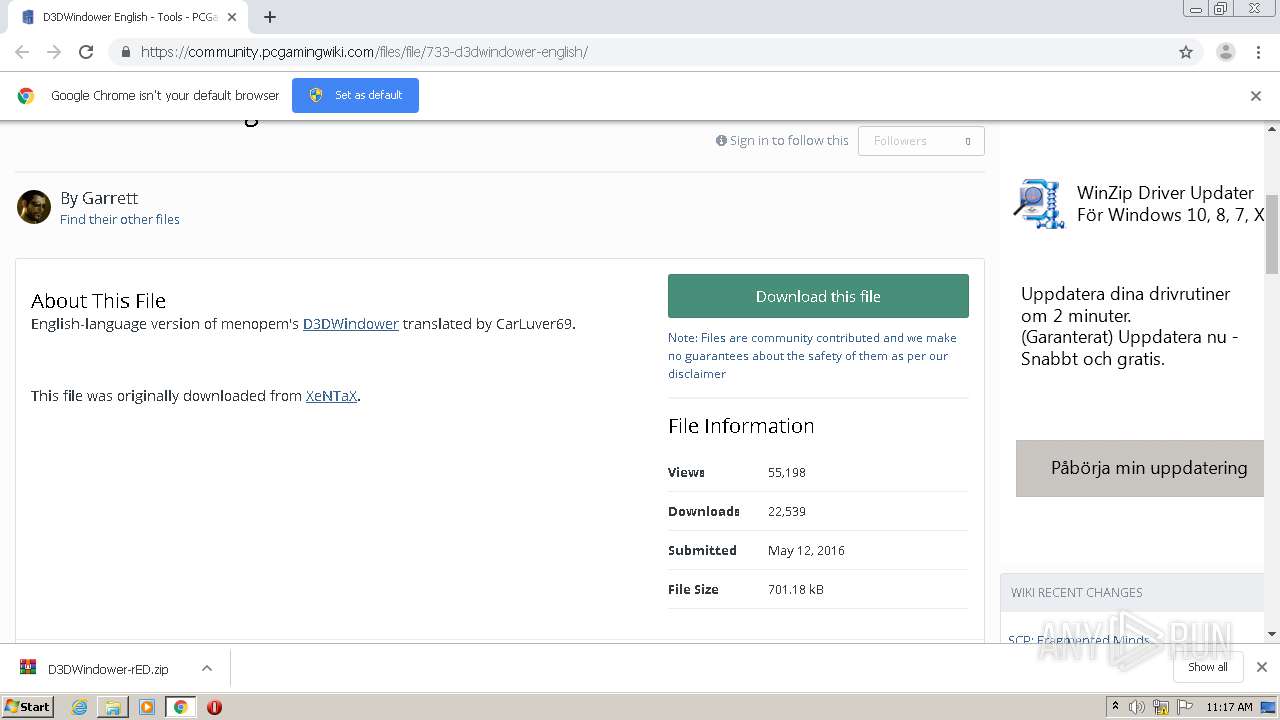Open Find their other files link
The height and width of the screenshot is (720, 1280).
click(120, 219)
